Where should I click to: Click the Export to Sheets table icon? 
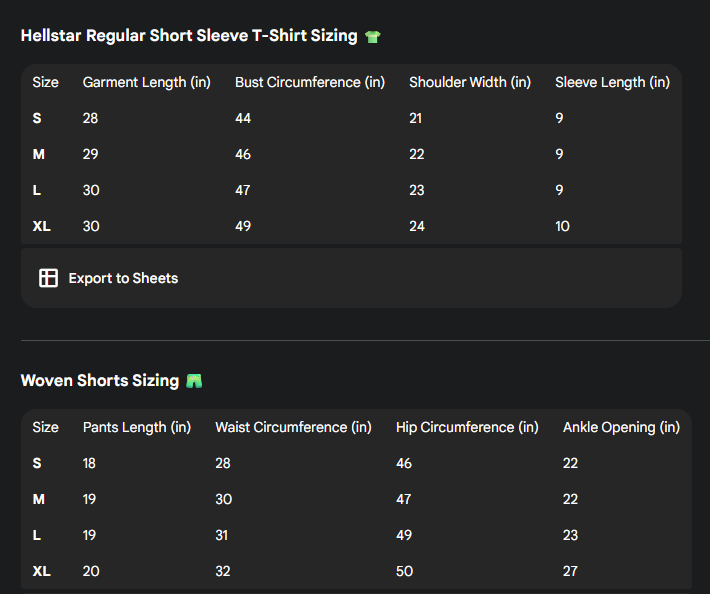tap(48, 278)
